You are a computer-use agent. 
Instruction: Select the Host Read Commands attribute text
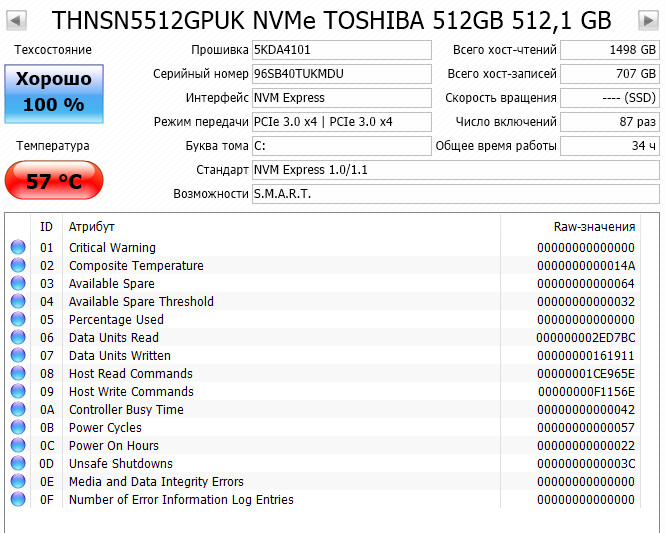[131, 374]
